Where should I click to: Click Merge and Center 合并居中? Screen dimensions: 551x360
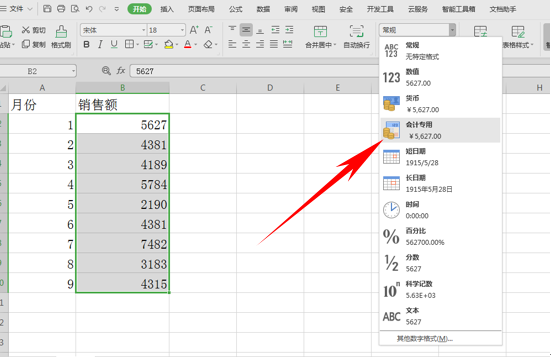[x=320, y=37]
